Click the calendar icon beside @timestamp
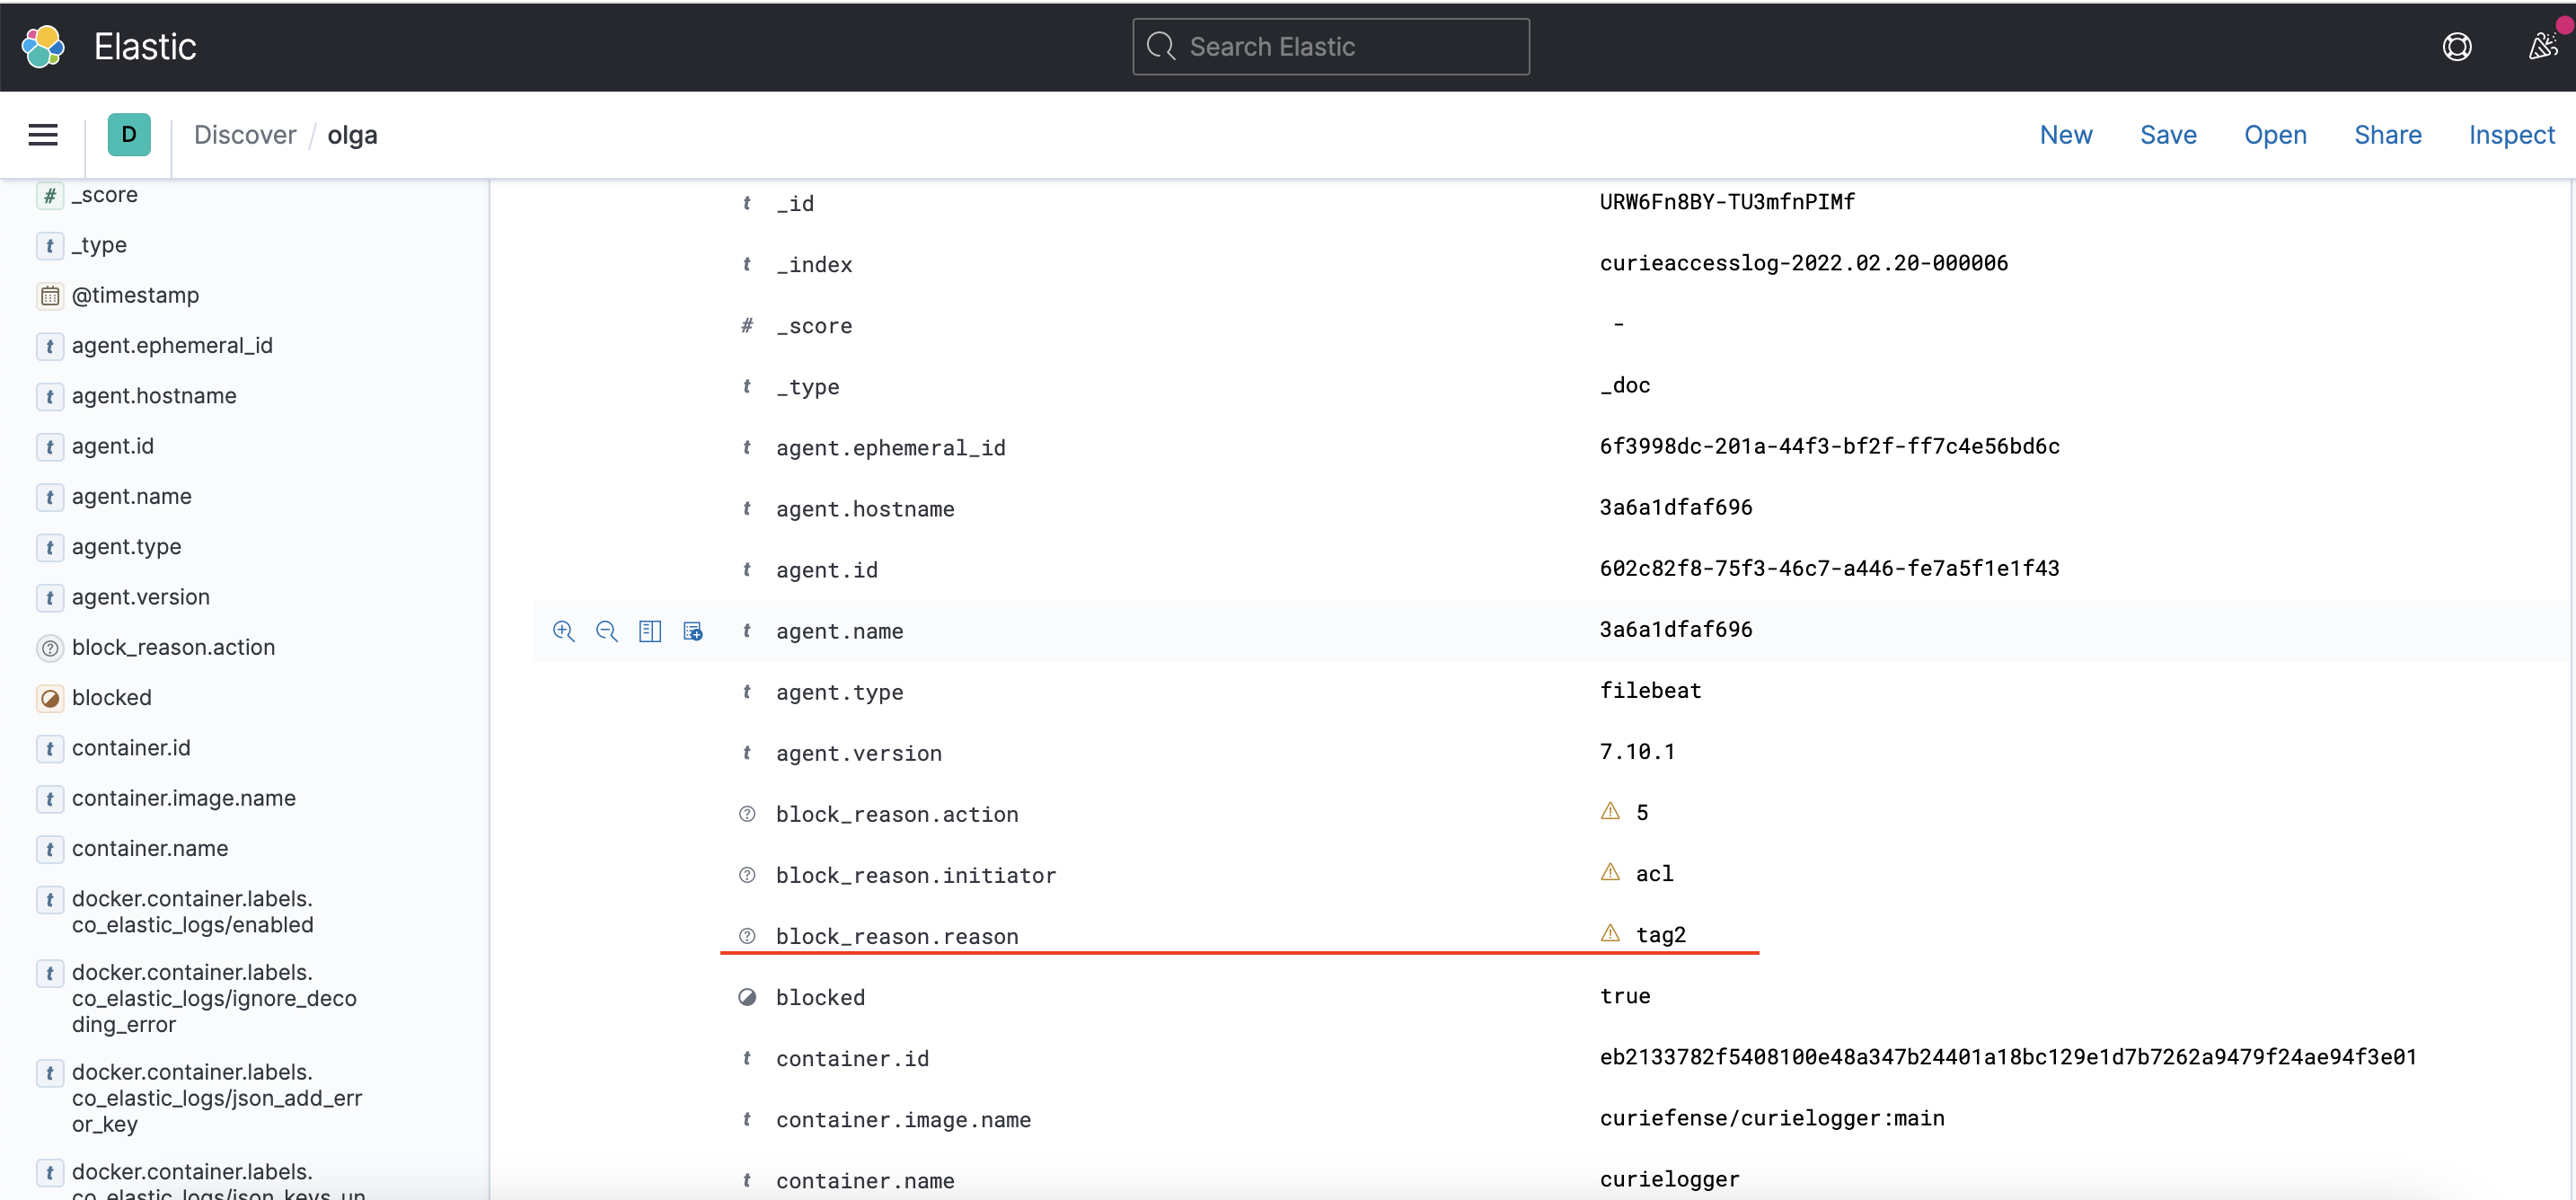The height and width of the screenshot is (1200, 2576). click(49, 295)
